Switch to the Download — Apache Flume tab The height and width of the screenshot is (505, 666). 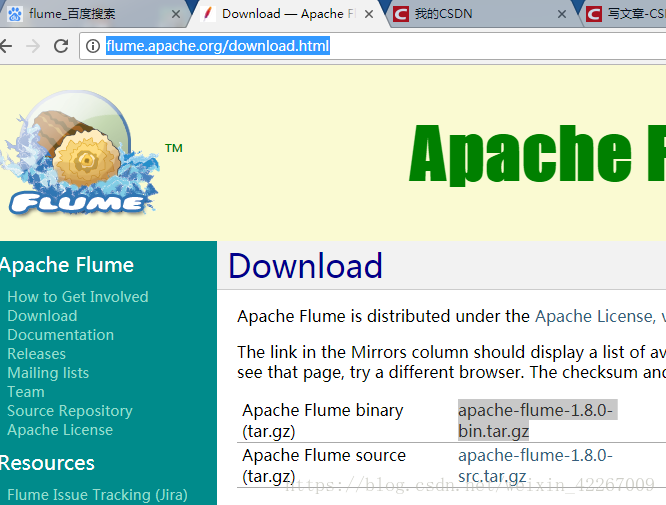pyautogui.click(x=288, y=14)
